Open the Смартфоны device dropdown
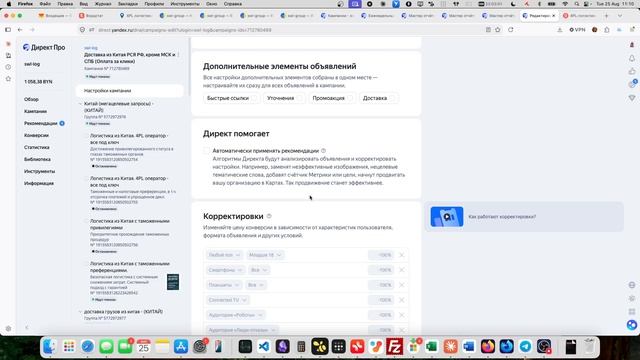 point(225,270)
